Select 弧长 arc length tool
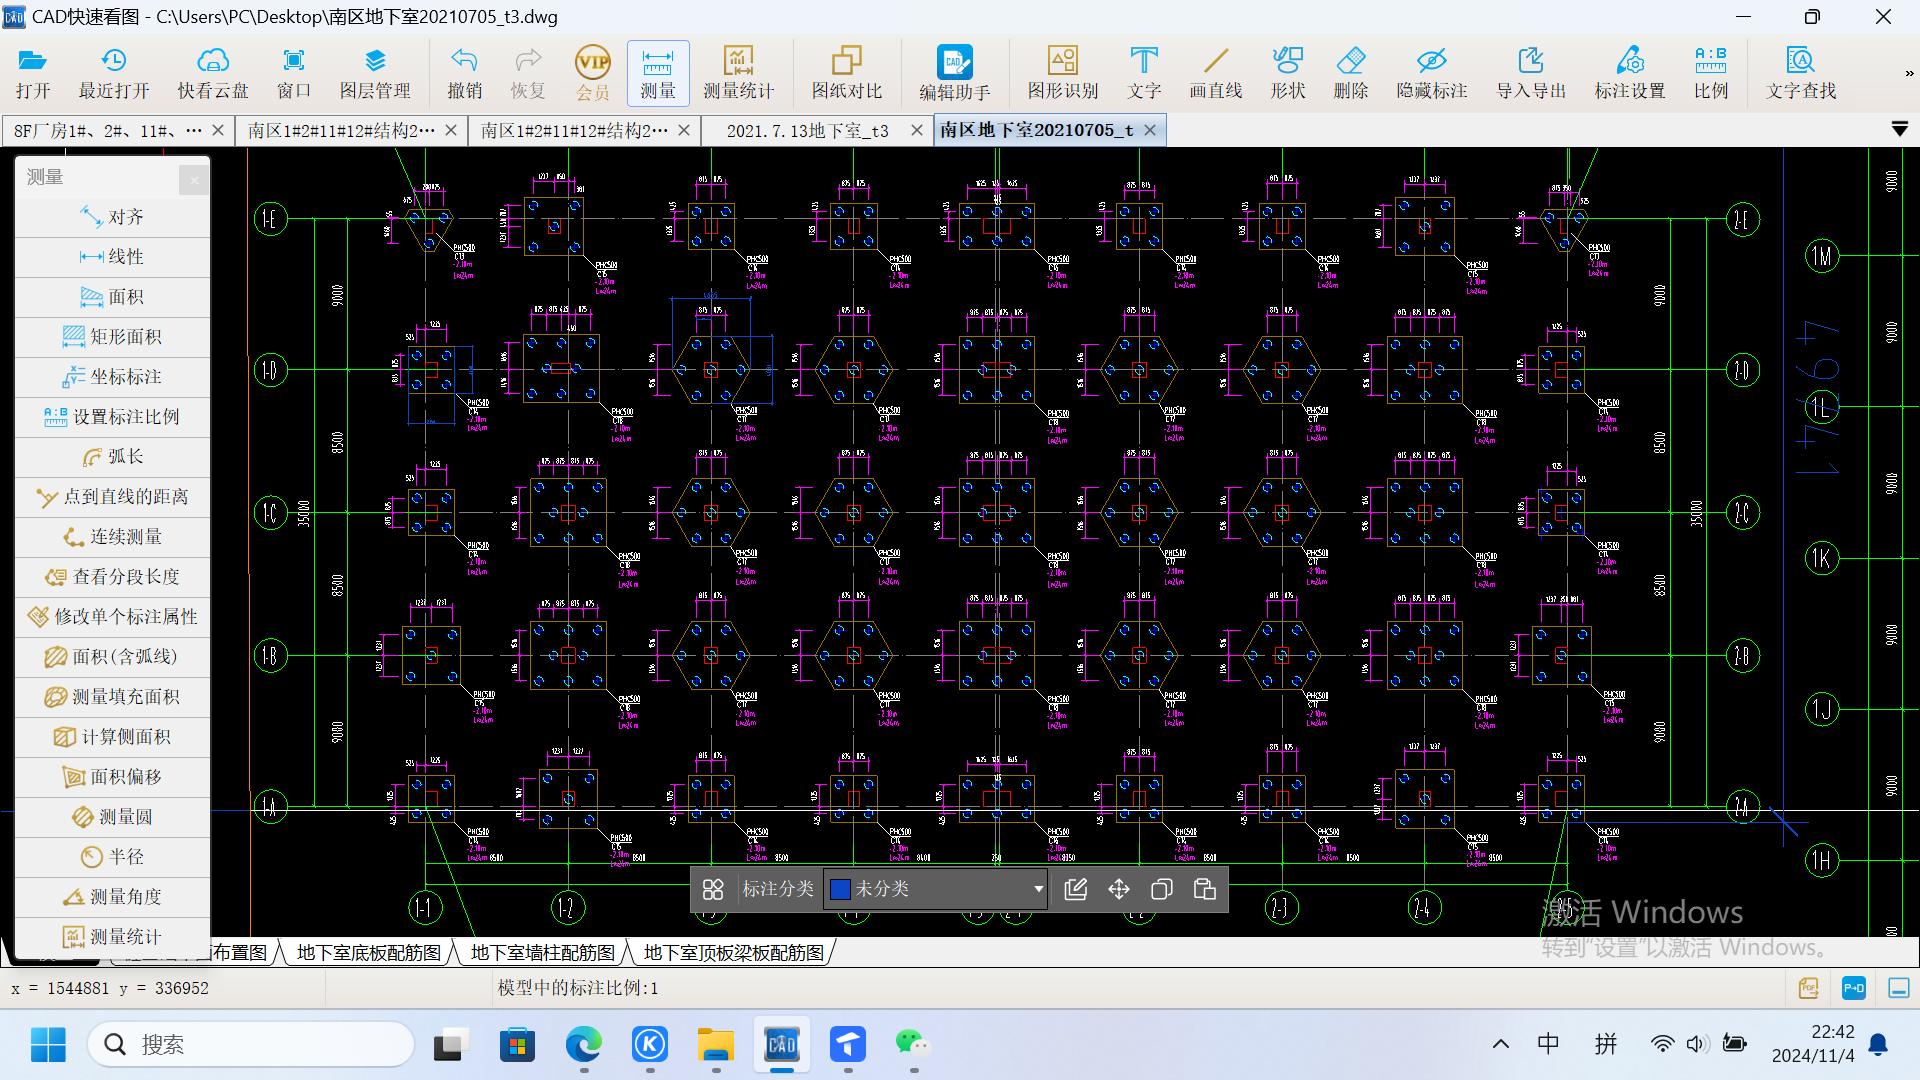Viewport: 1920px width, 1080px height. coord(113,457)
